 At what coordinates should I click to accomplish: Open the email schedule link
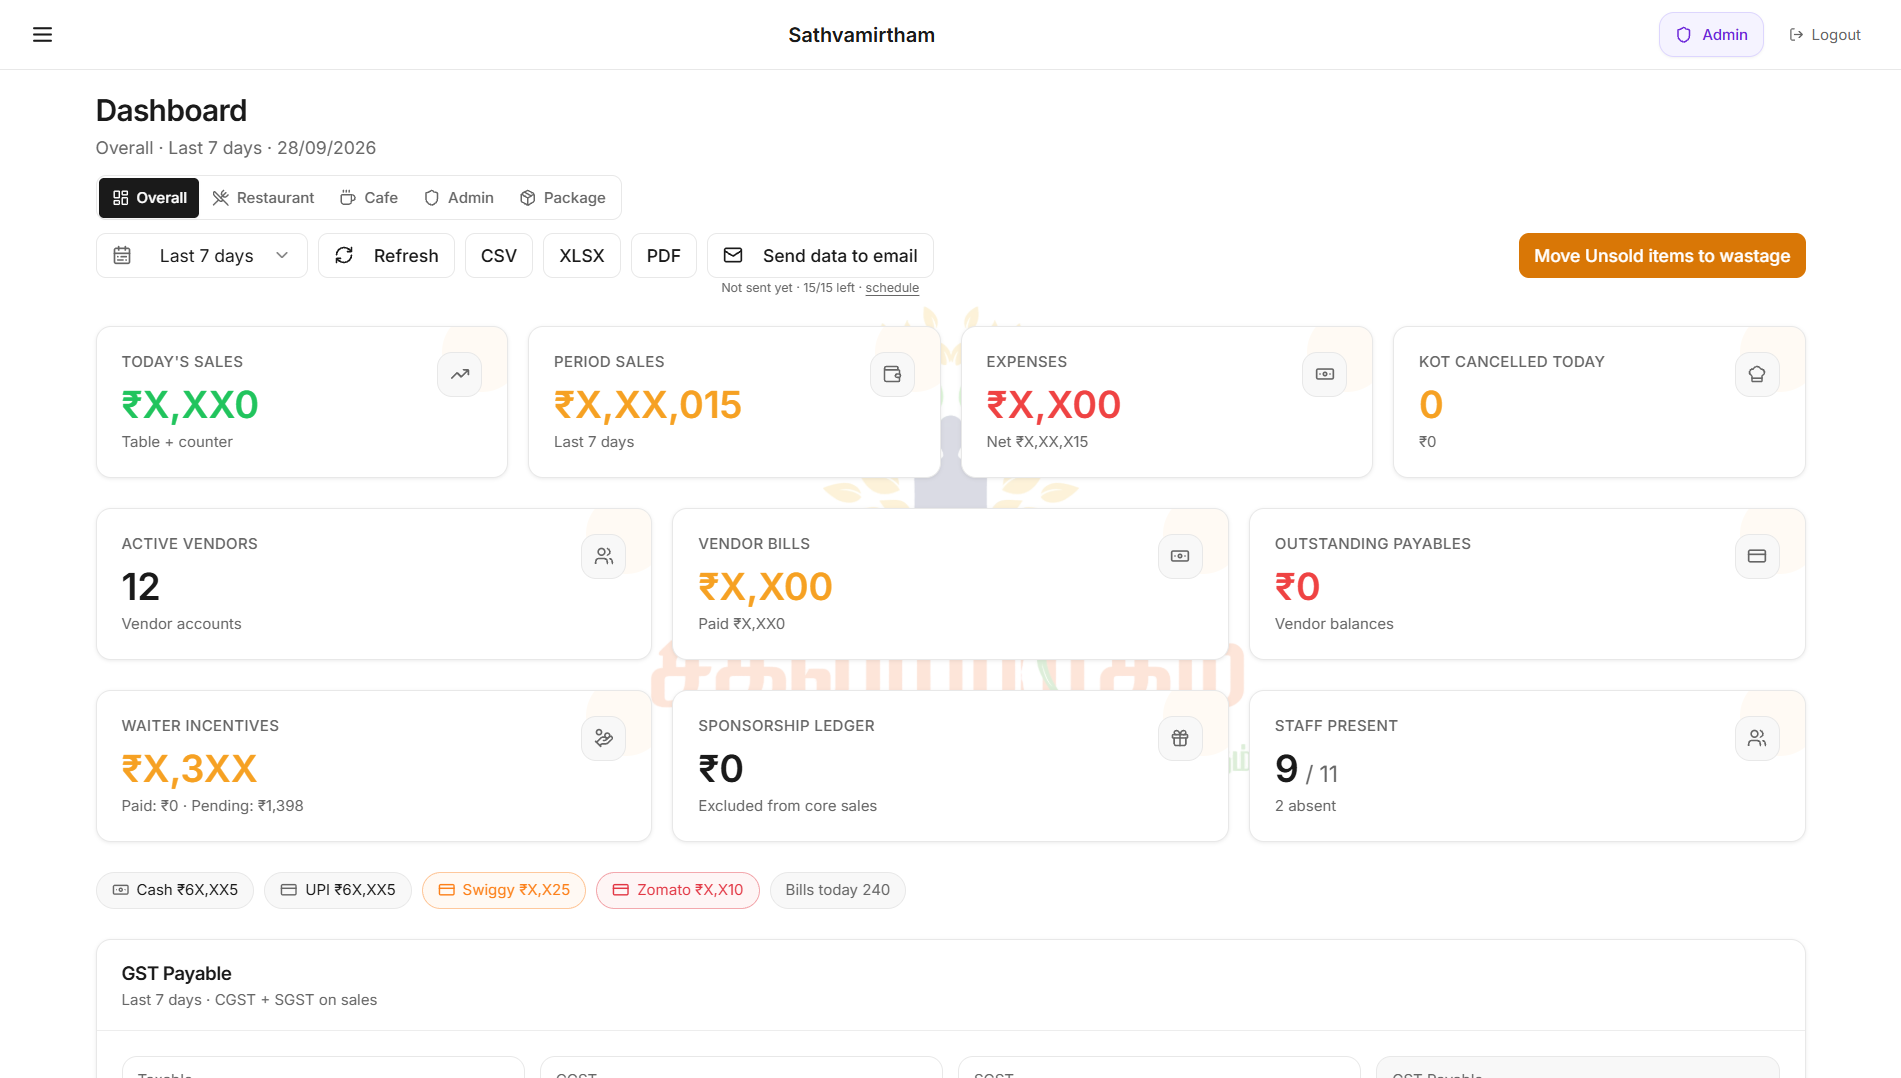click(892, 288)
